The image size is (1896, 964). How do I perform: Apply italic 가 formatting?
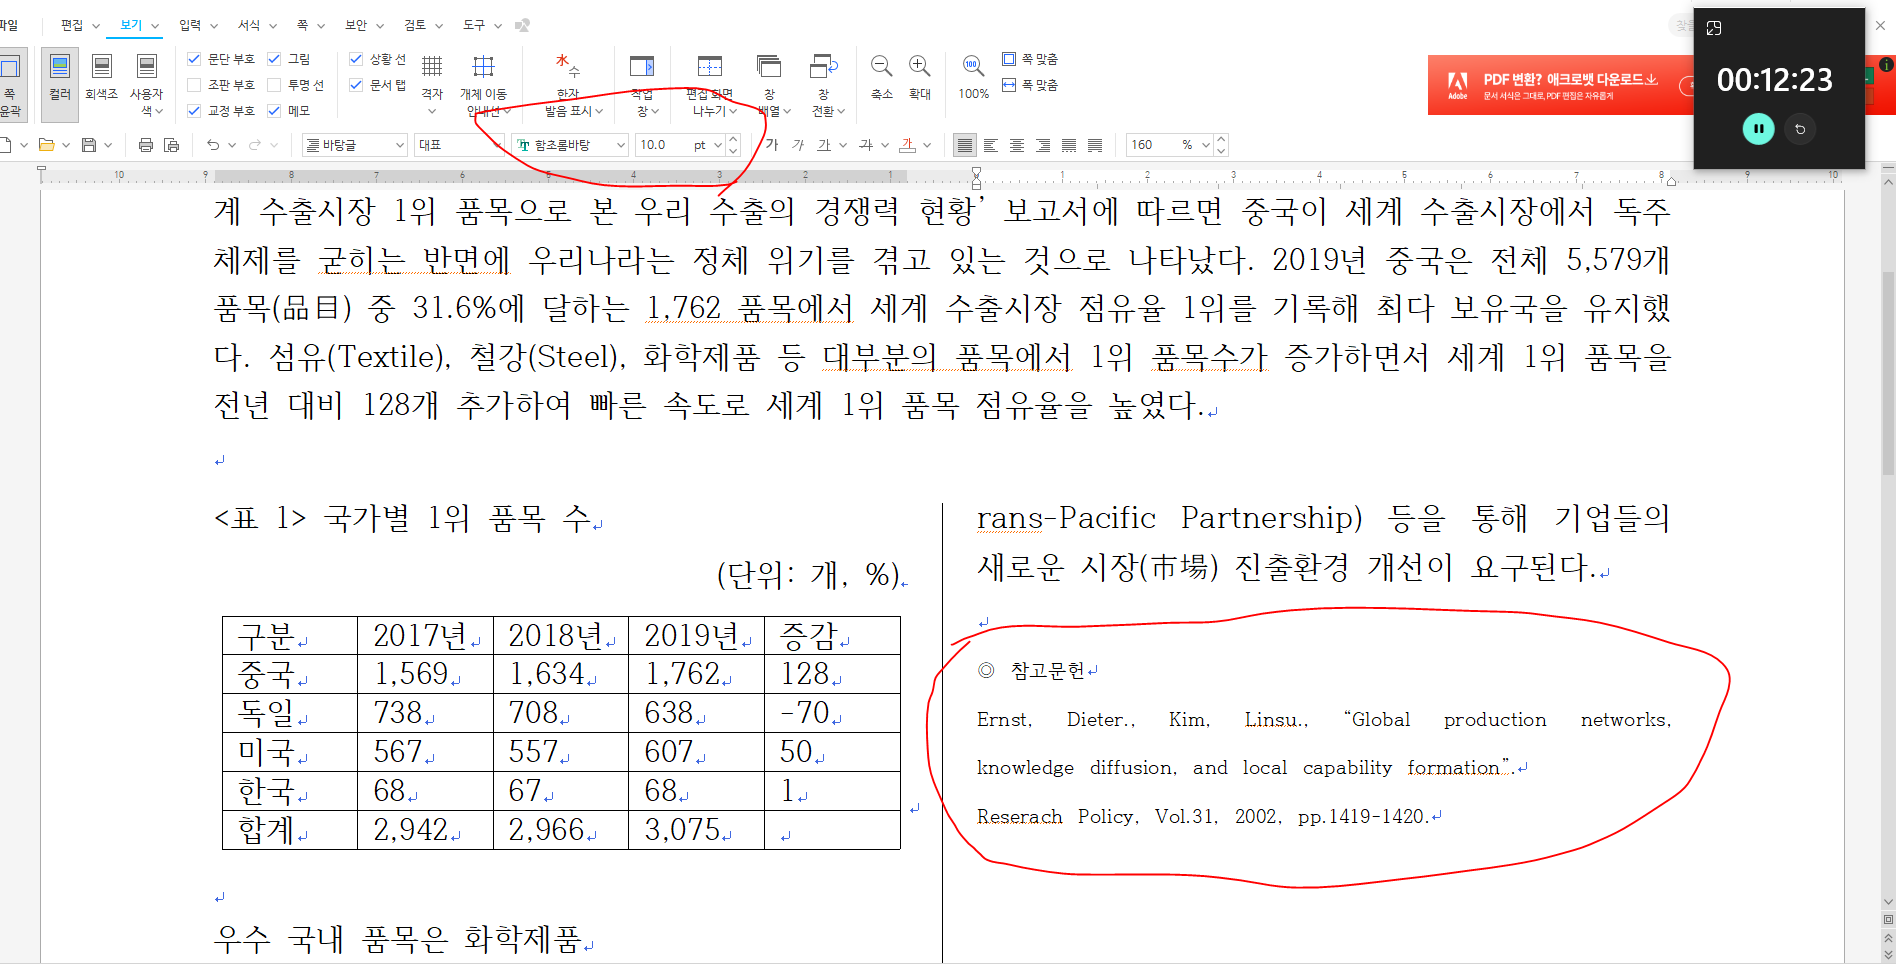point(798,145)
